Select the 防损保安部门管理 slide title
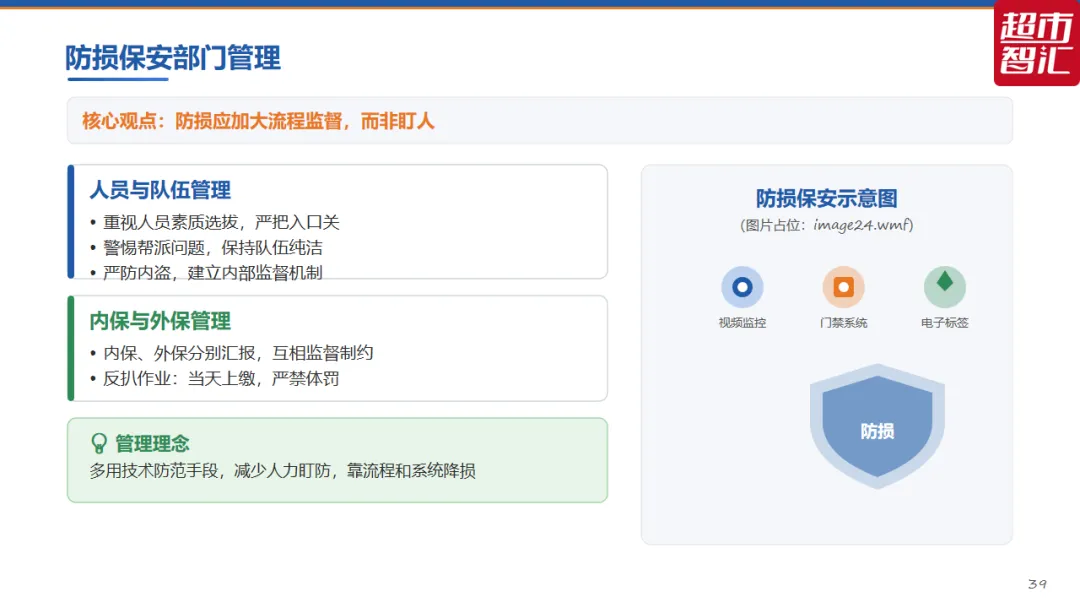The image size is (1080, 608). pyautogui.click(x=173, y=58)
